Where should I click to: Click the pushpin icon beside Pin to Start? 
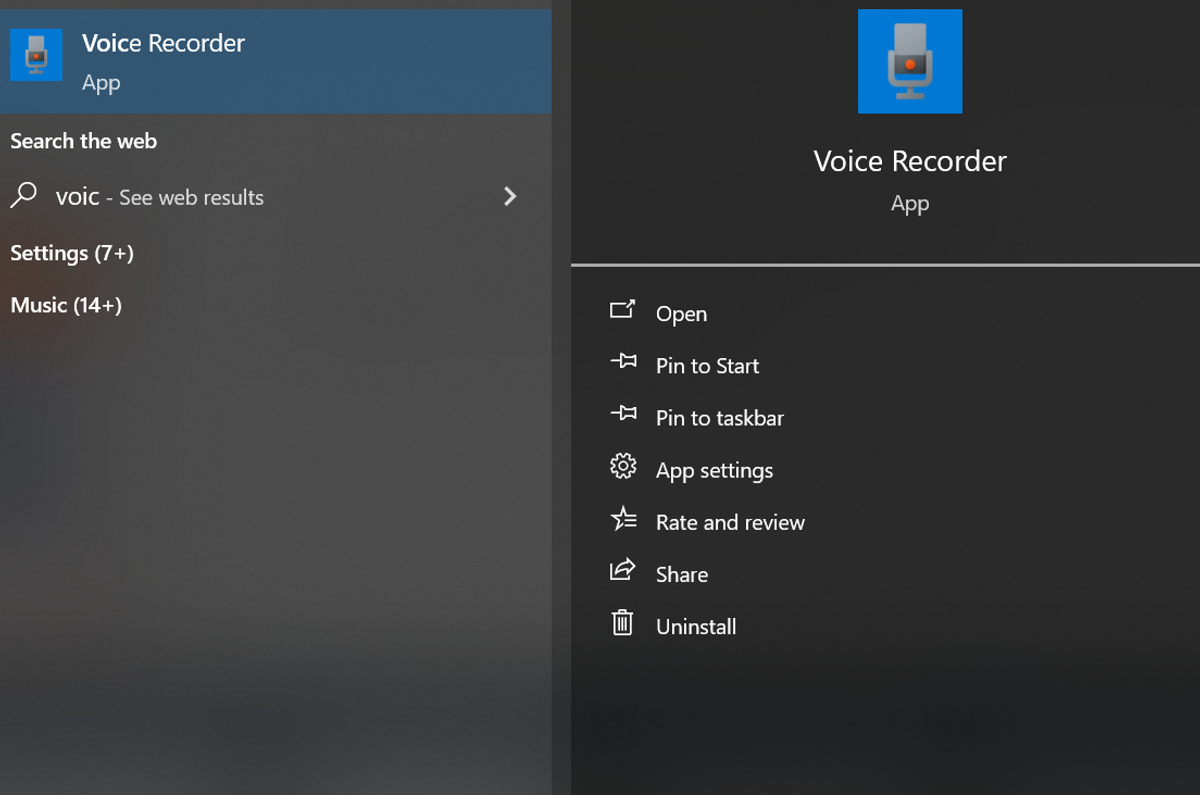pos(623,361)
